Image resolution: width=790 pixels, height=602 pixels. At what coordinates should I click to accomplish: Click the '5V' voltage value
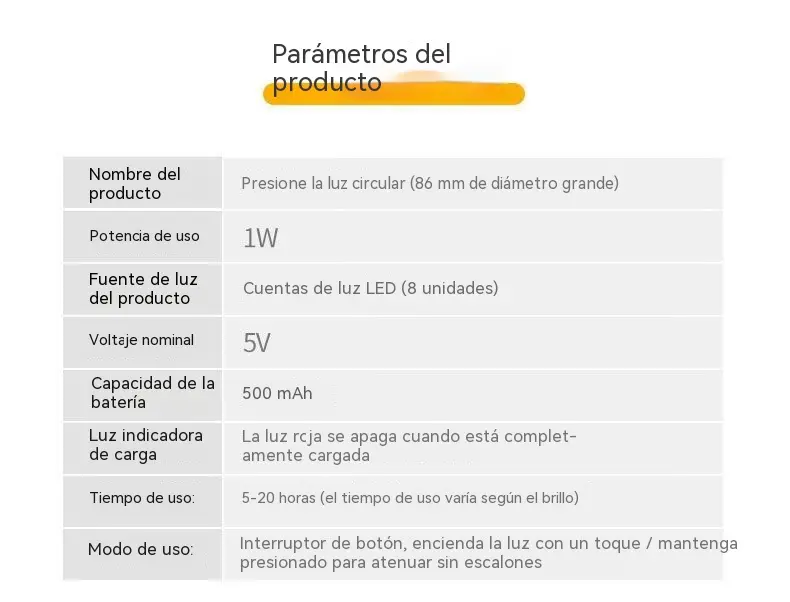coord(256,343)
